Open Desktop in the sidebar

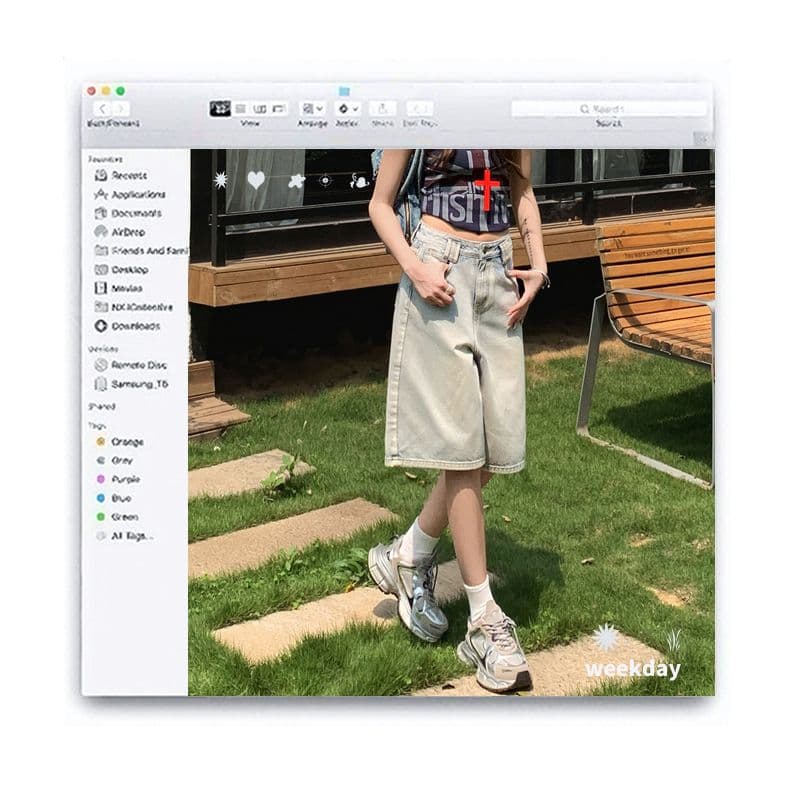point(122,270)
